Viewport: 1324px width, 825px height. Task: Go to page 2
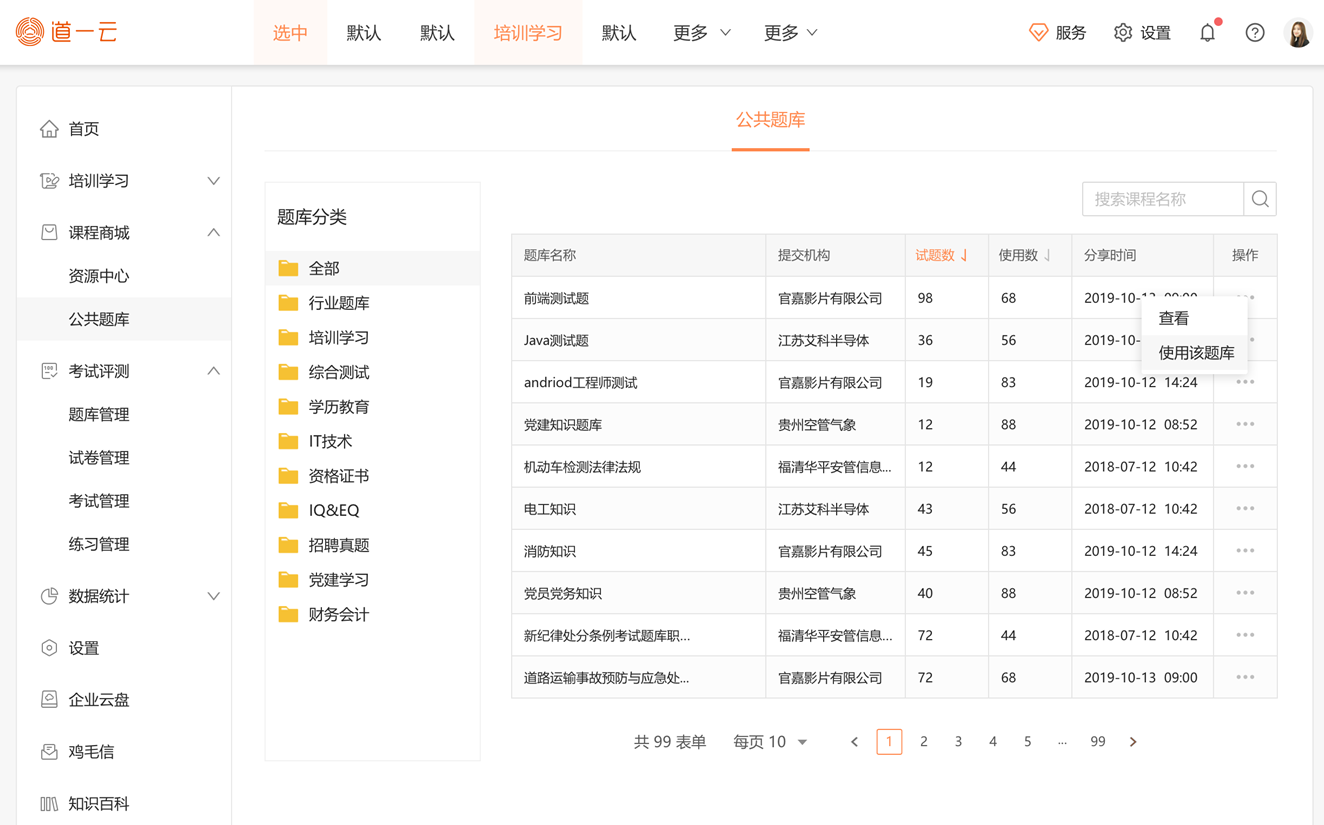(923, 742)
